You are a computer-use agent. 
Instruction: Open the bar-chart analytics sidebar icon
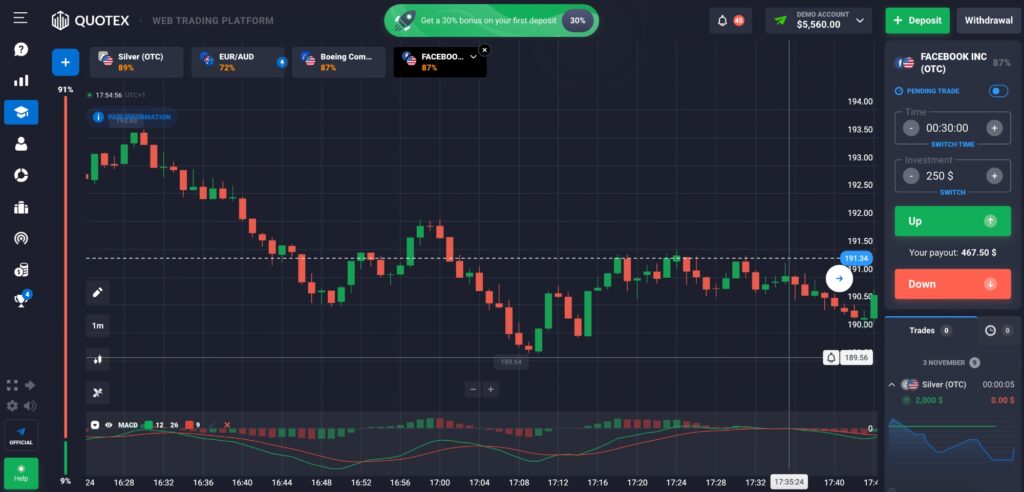point(21,81)
